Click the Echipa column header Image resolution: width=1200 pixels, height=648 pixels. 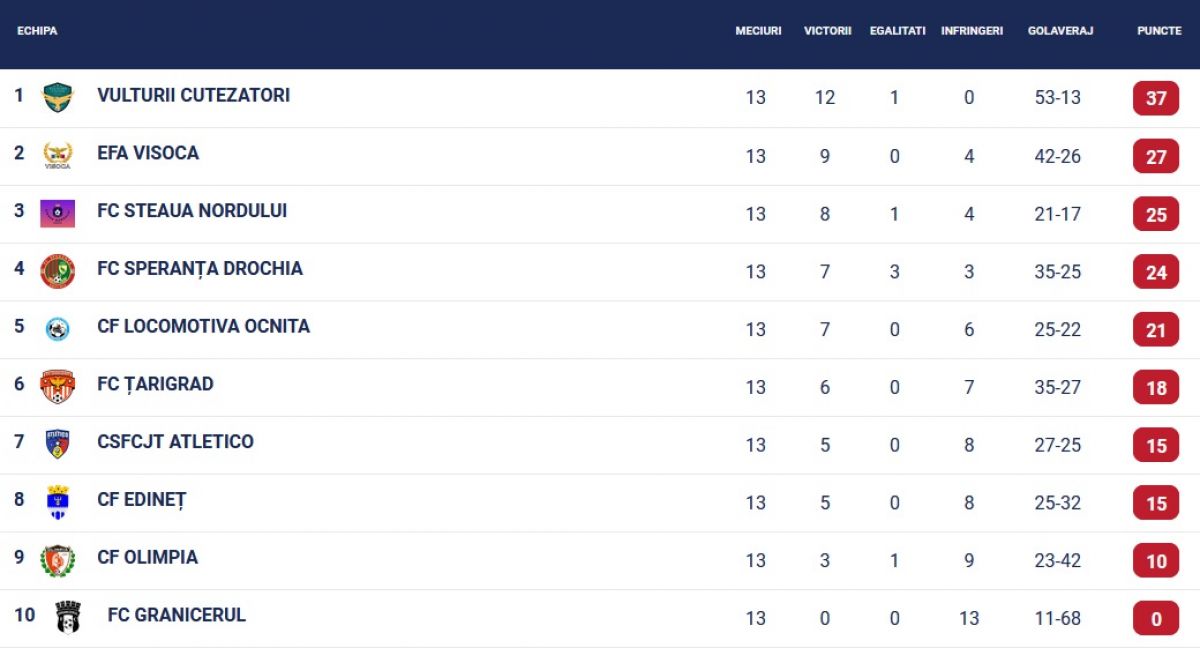pyautogui.click(x=37, y=31)
